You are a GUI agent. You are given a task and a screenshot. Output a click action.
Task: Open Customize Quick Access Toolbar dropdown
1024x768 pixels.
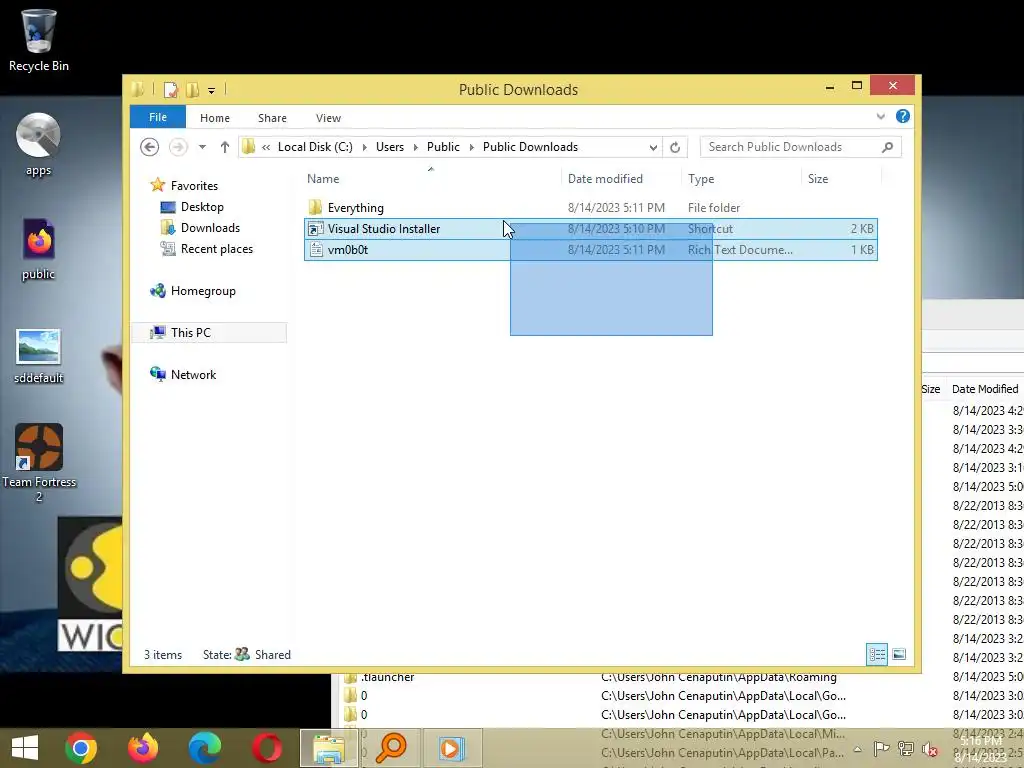pyautogui.click(x=212, y=90)
